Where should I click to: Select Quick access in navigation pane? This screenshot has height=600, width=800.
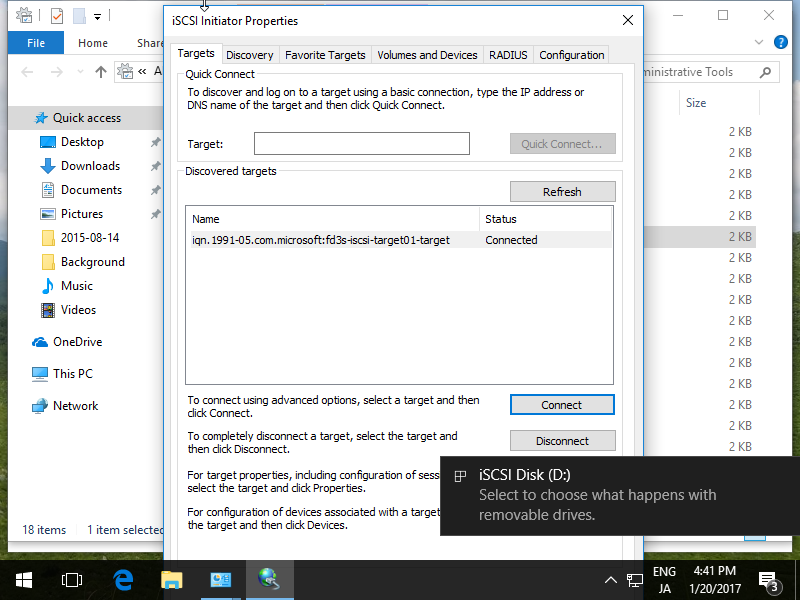pyautogui.click(x=86, y=118)
